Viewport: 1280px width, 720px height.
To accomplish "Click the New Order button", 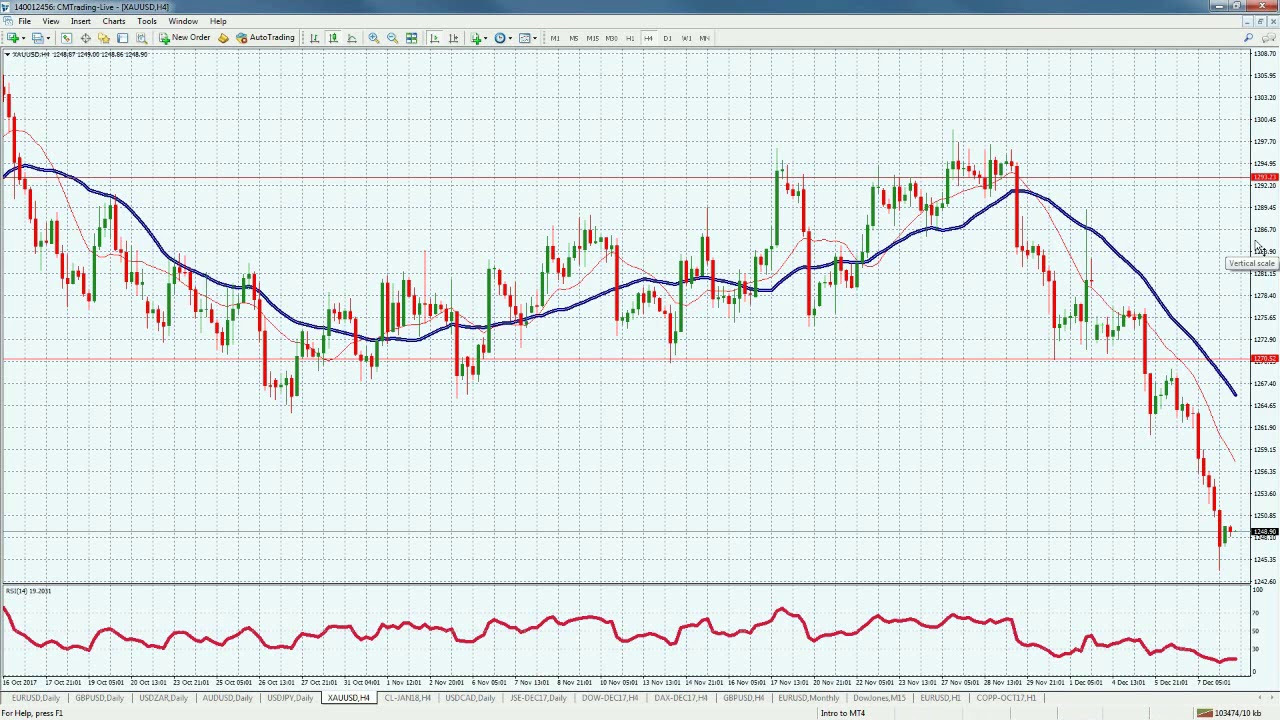I will click(x=185, y=38).
